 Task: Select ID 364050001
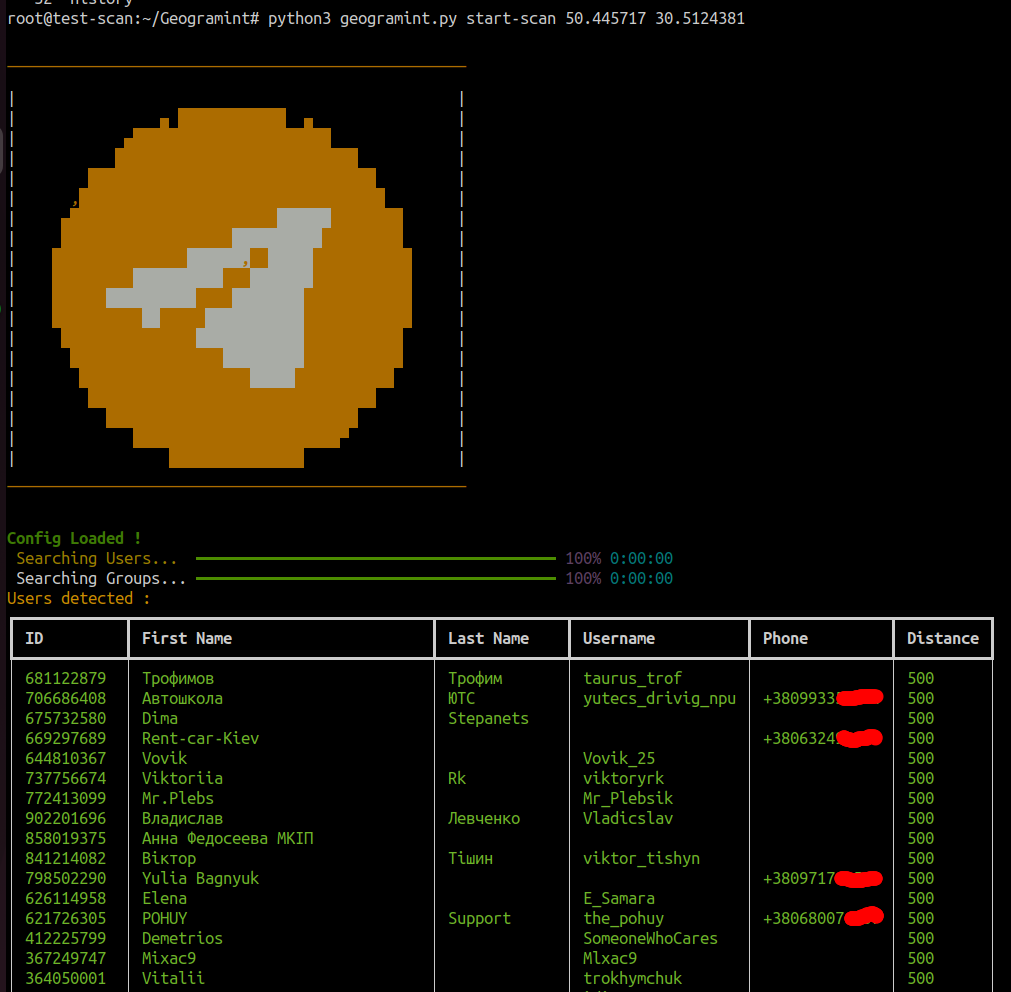click(x=66, y=978)
